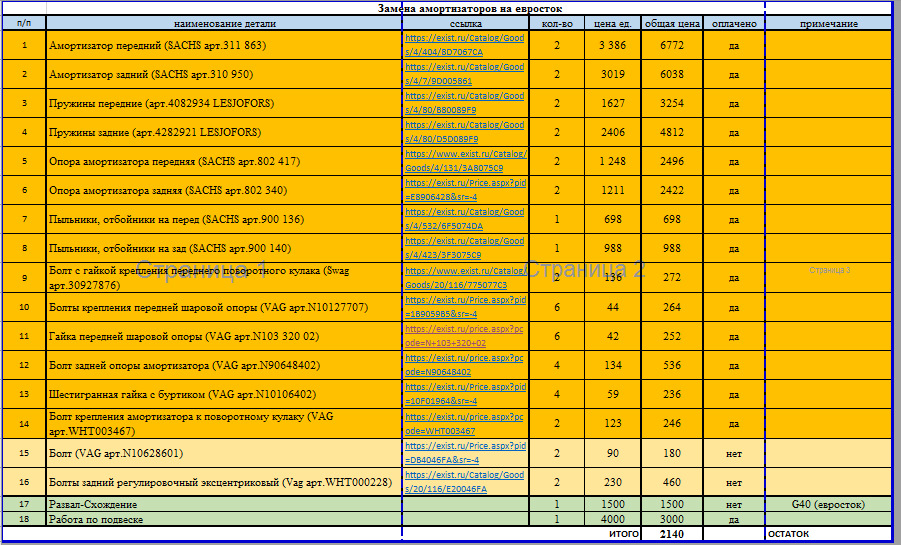901x545 pixels.
Task: Select cell Болт задней опоры амортизатора
Action: pos(224,365)
